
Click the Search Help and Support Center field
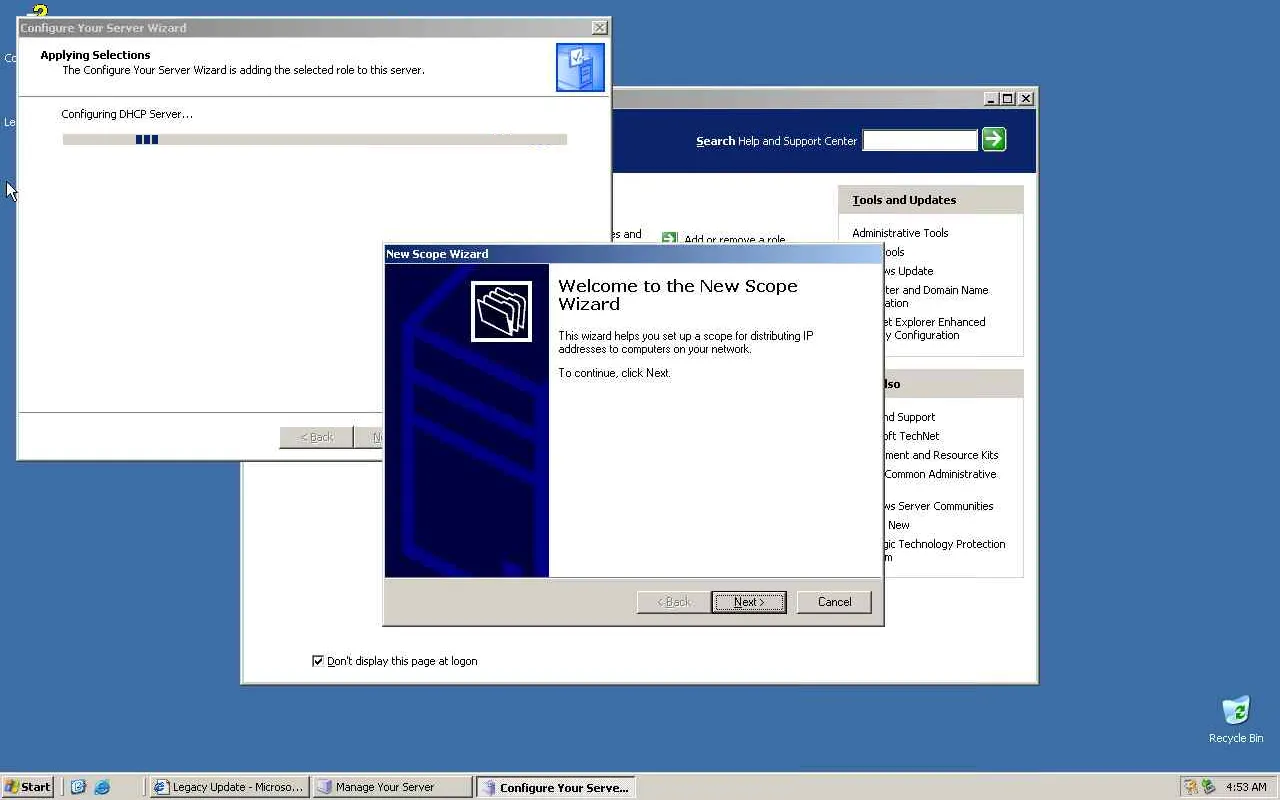point(920,141)
